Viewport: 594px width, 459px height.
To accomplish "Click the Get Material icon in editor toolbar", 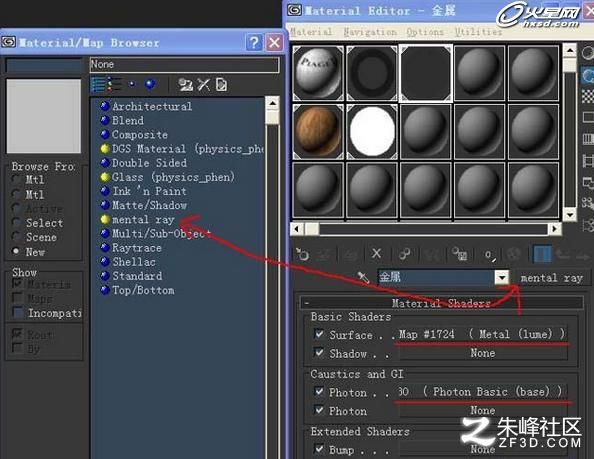I will (302, 254).
